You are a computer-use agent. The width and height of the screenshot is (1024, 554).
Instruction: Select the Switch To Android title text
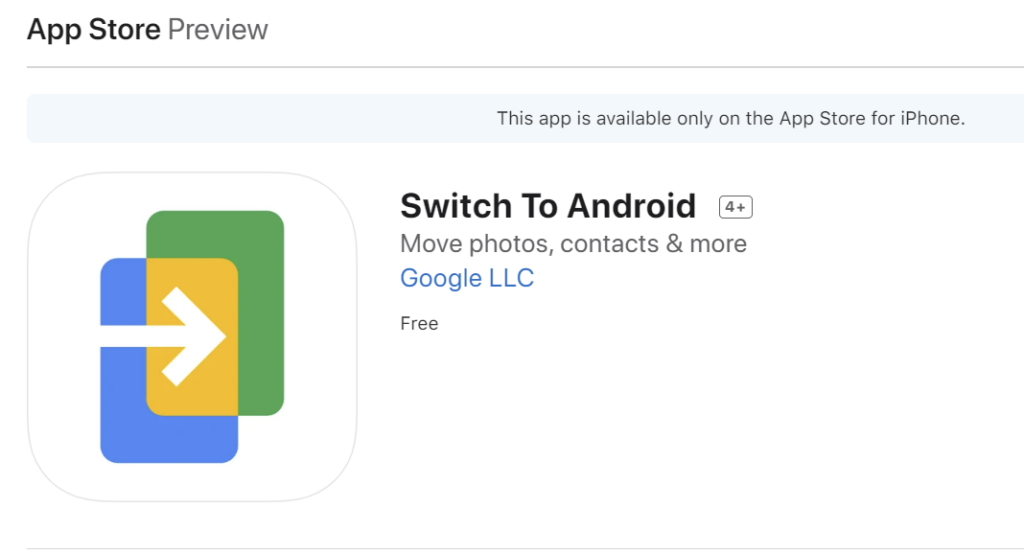pos(548,206)
